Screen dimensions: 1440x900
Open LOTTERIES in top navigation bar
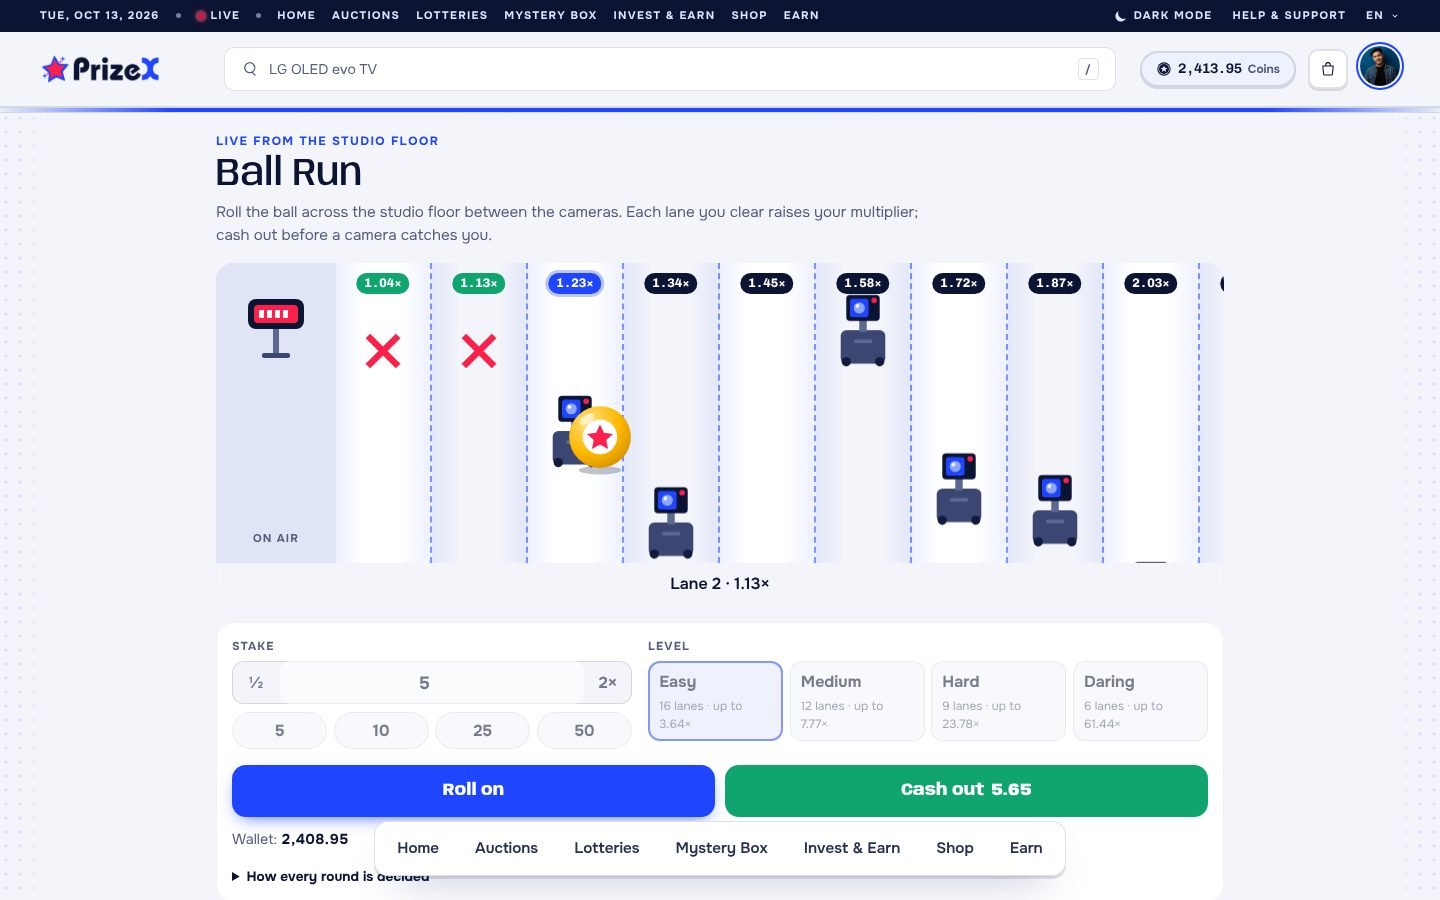tap(452, 16)
